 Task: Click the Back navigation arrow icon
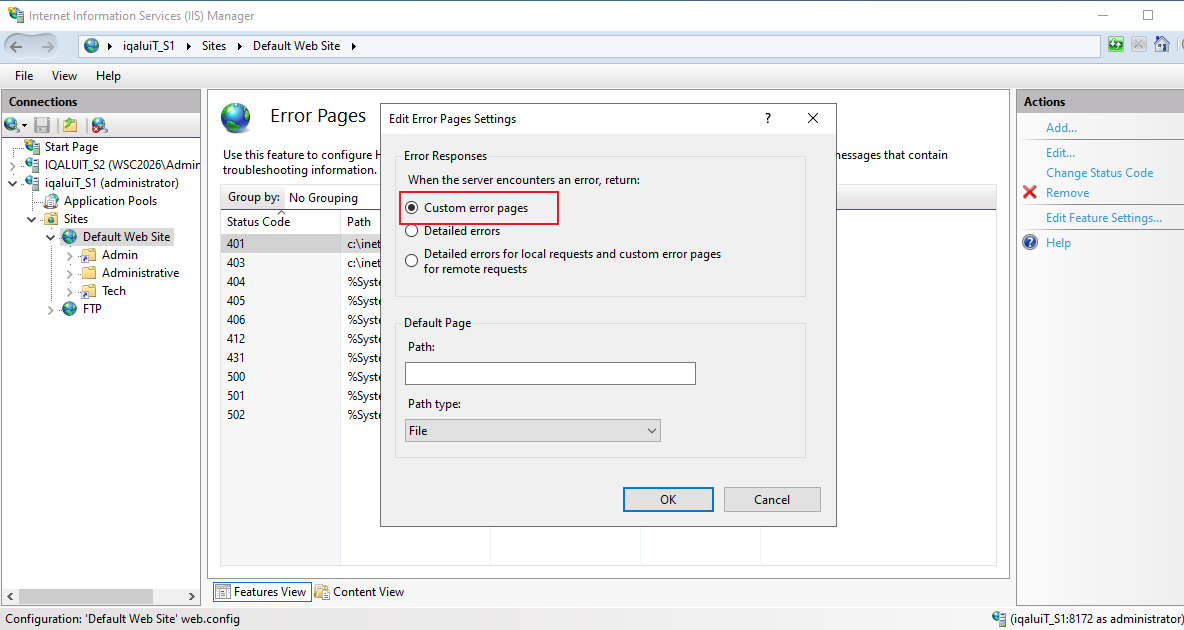pyautogui.click(x=17, y=46)
